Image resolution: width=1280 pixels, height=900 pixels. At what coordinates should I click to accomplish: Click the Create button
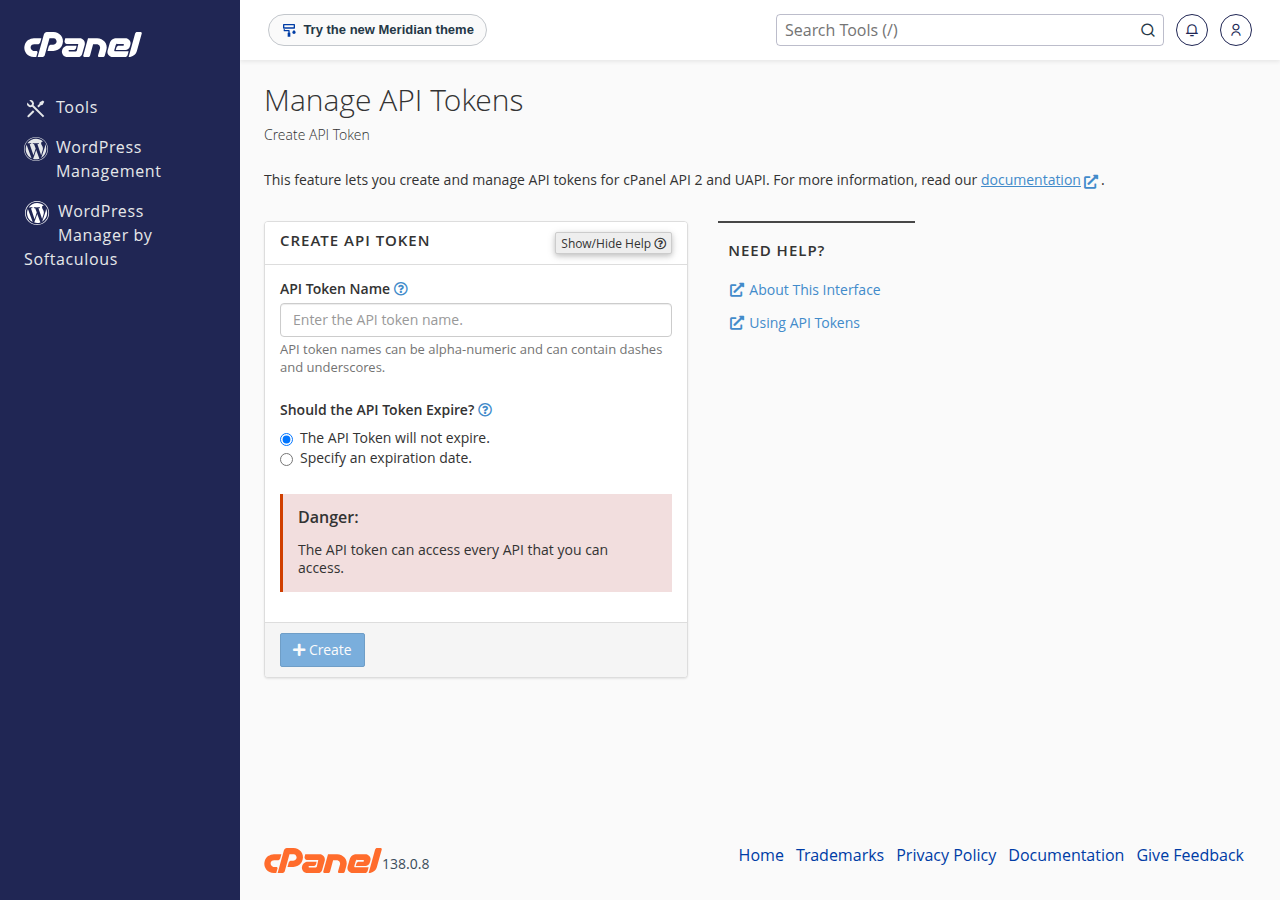pyautogui.click(x=322, y=650)
